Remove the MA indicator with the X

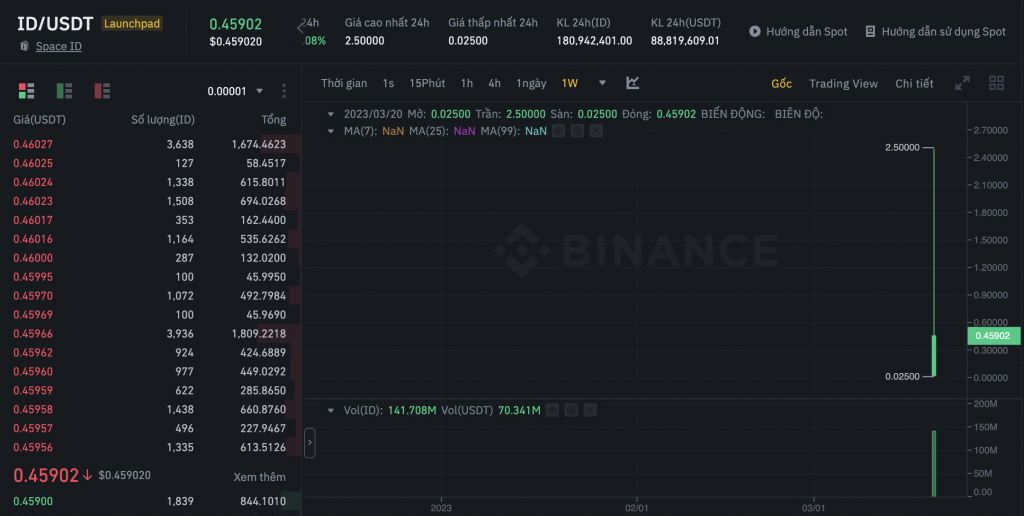(x=596, y=131)
